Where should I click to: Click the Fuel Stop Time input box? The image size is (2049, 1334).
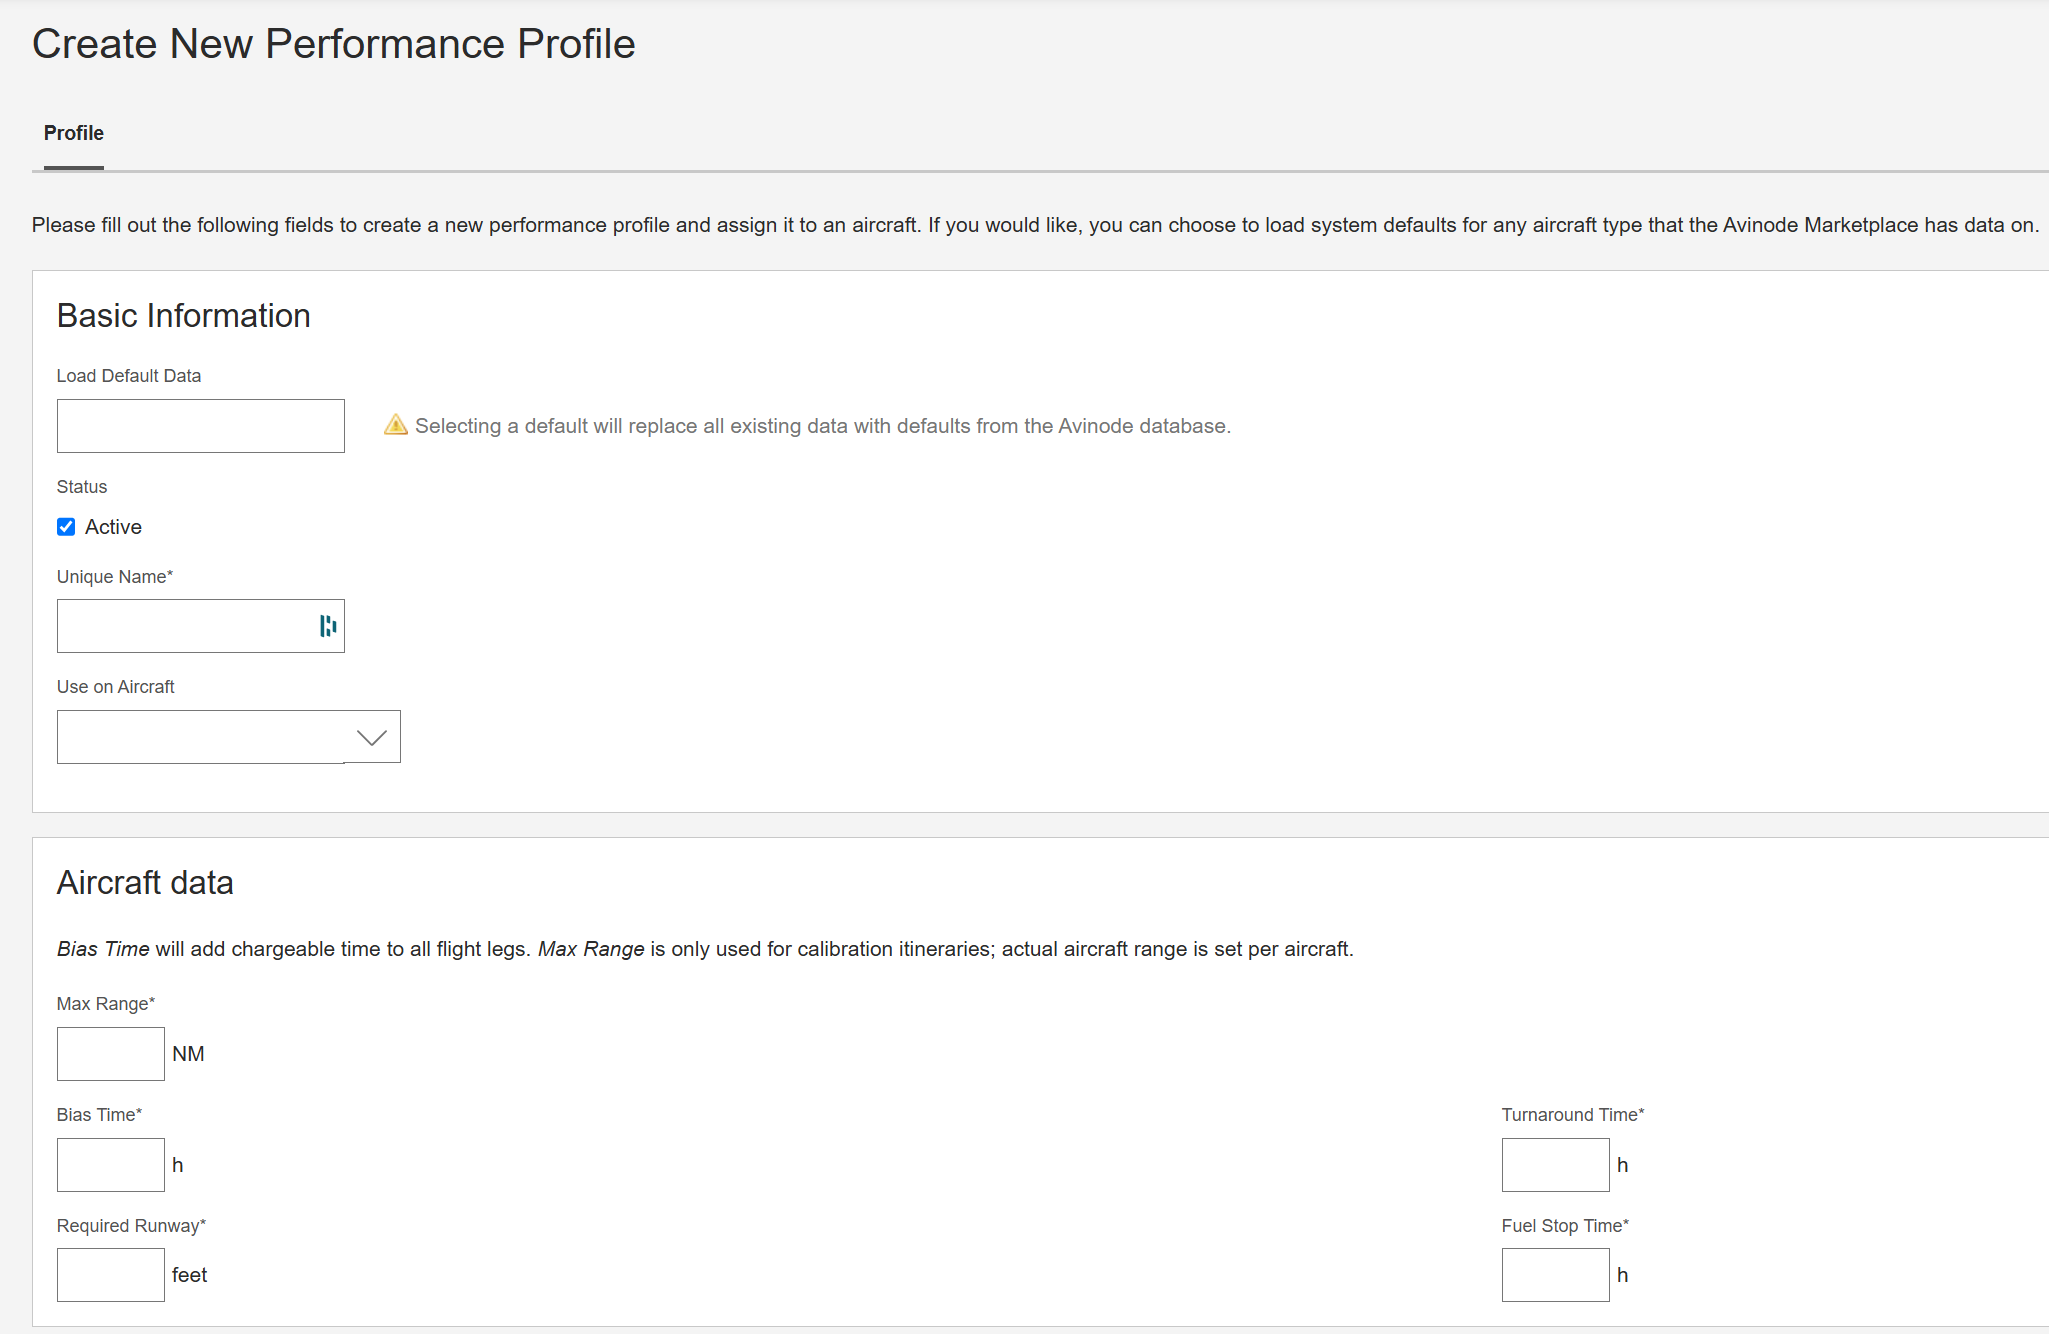coord(1555,1275)
